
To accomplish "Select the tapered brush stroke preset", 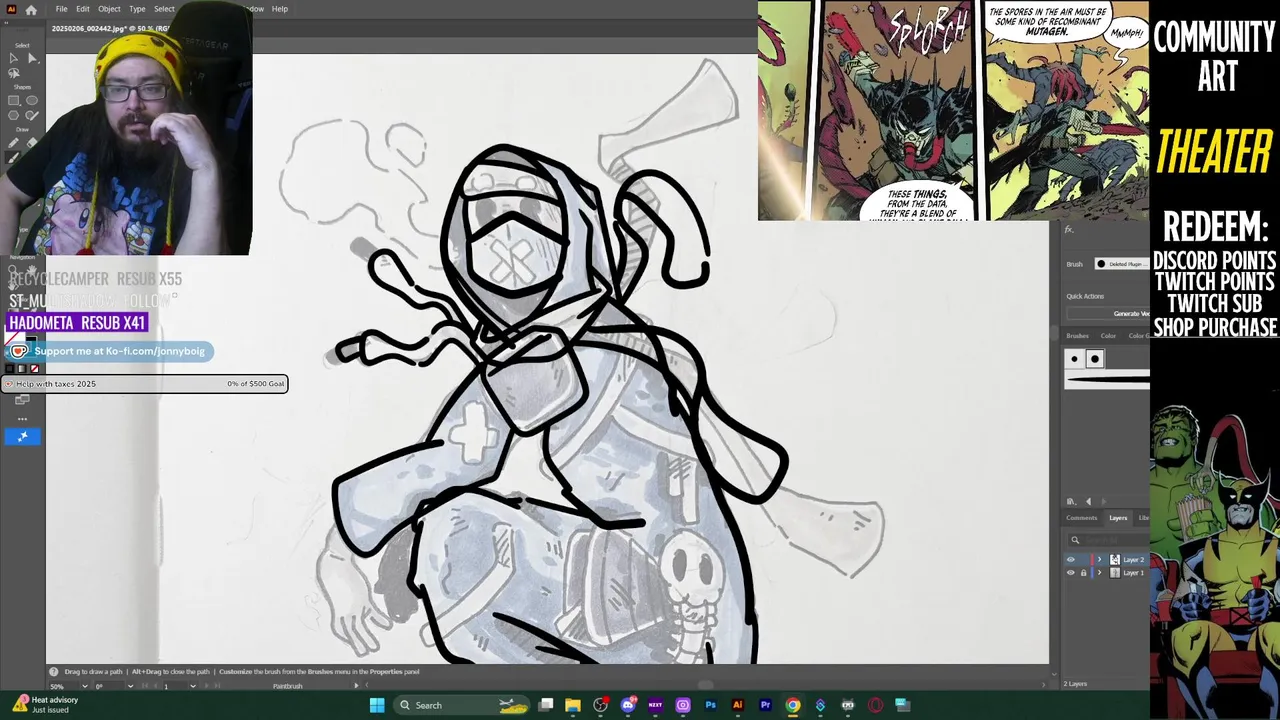I will [1108, 379].
